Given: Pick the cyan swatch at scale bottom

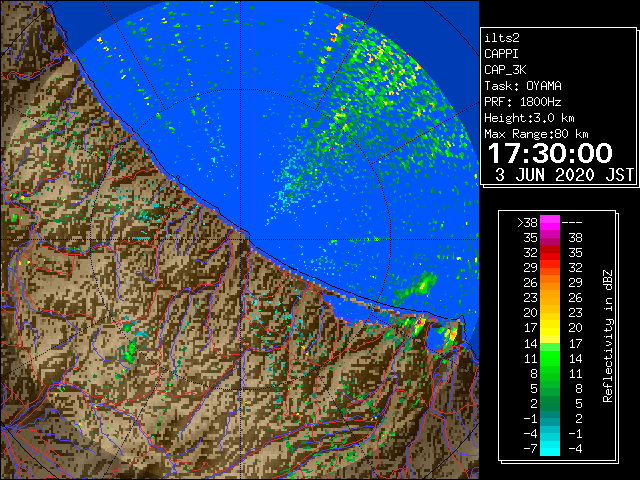Looking at the screenshot, I should [550, 448].
